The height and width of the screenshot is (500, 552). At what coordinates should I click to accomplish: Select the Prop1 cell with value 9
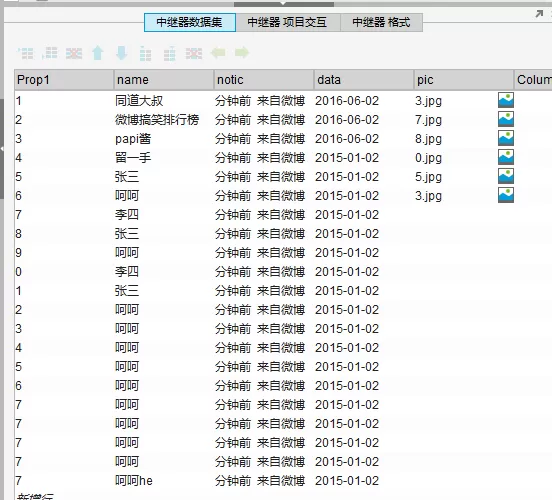click(64, 253)
